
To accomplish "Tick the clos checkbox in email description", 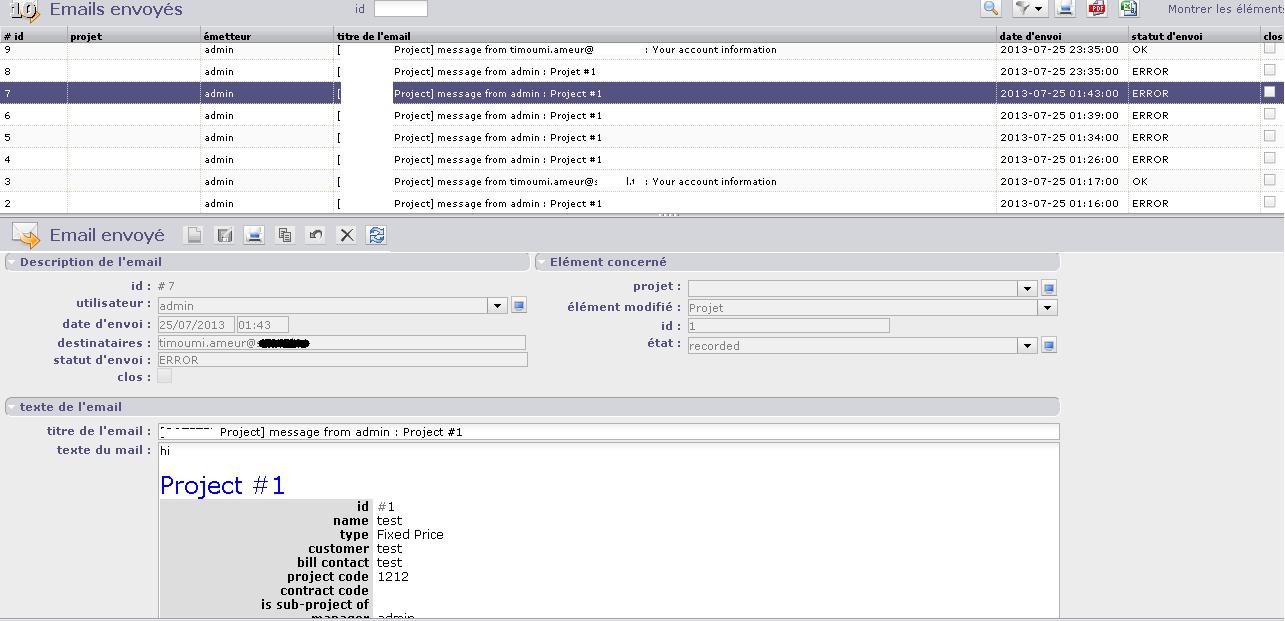I will click(x=164, y=377).
